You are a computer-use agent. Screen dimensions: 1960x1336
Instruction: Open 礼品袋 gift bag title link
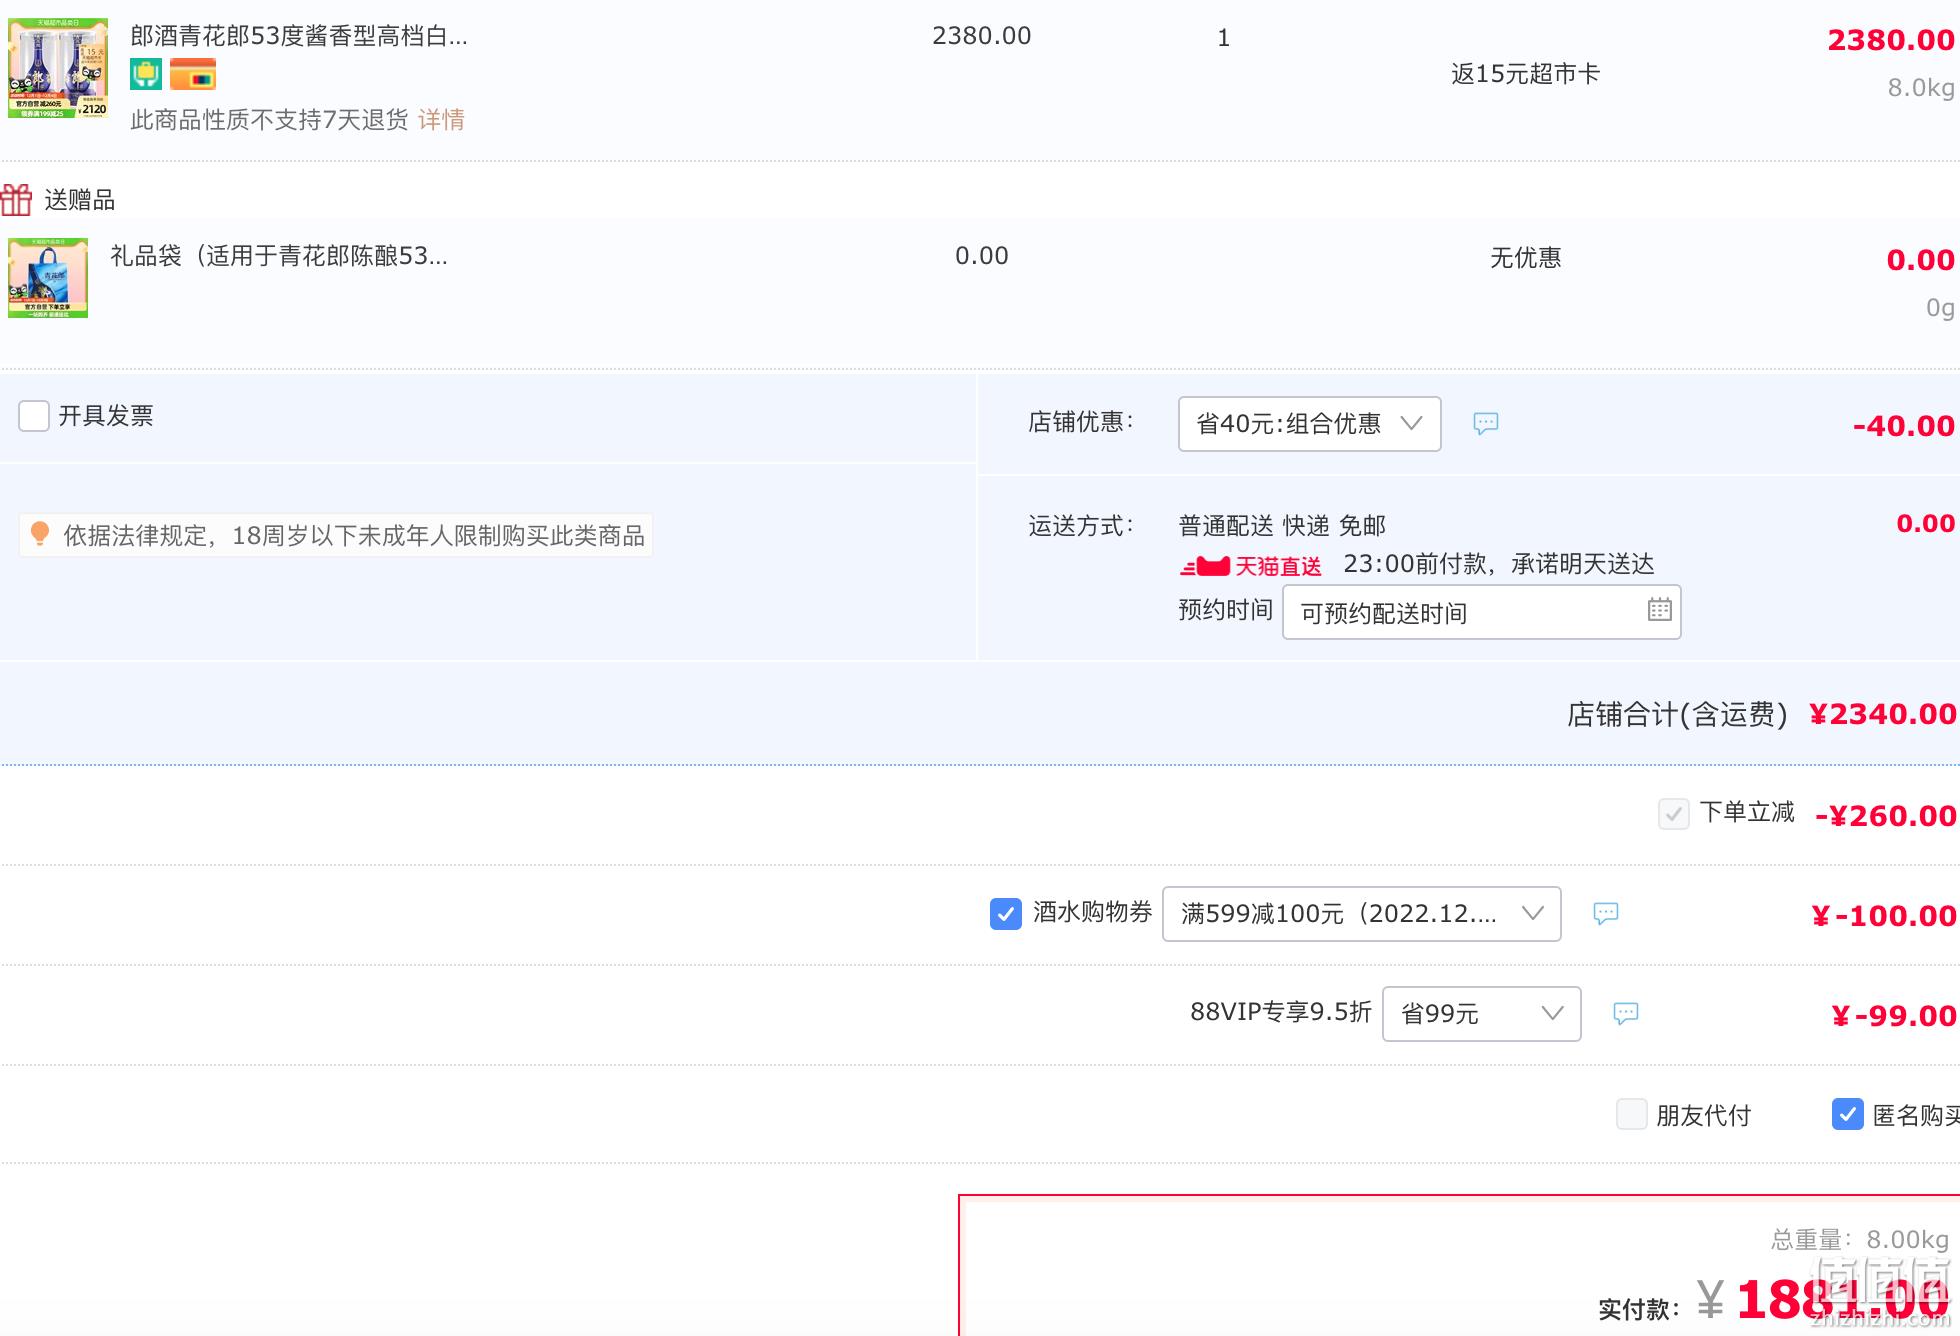pos(279,256)
